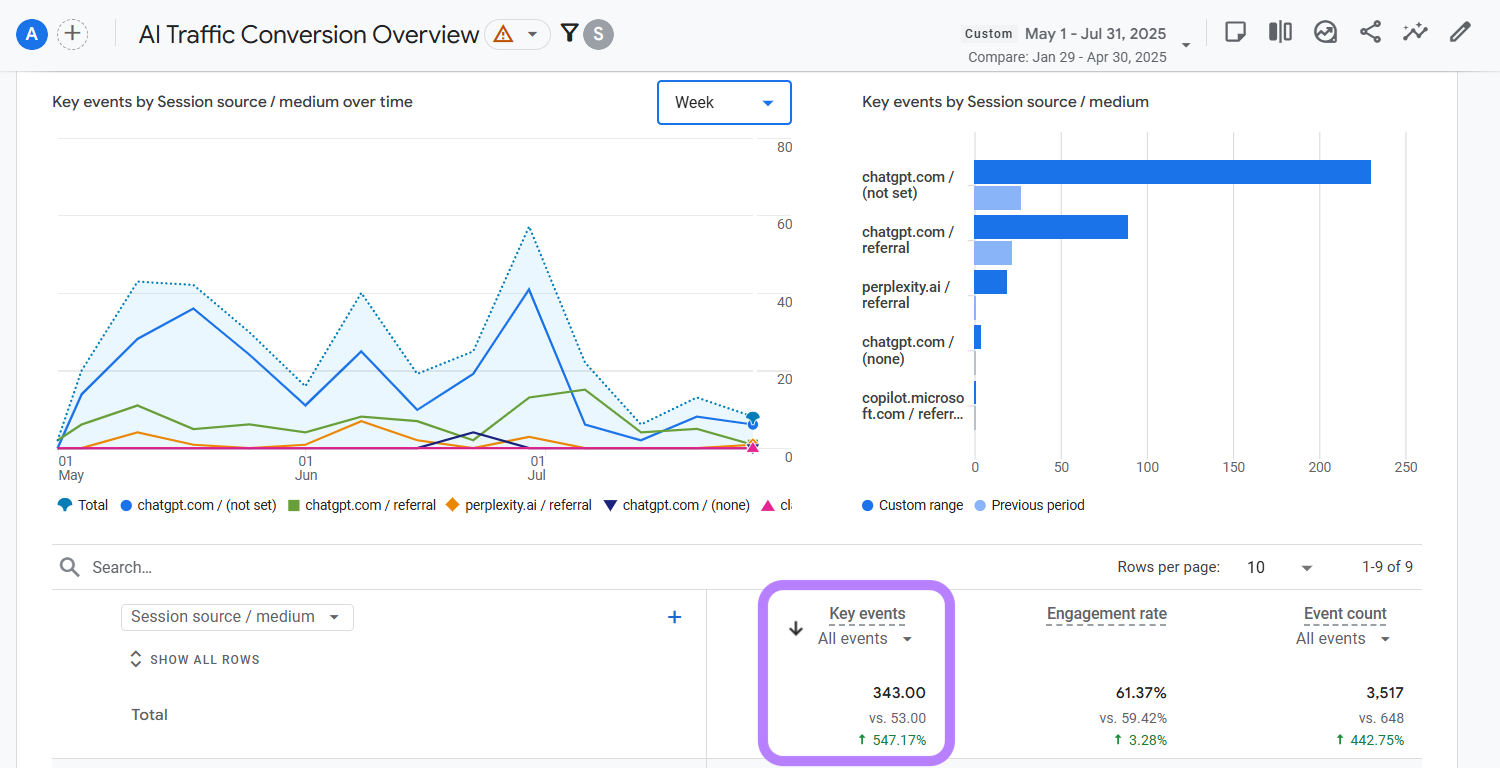This screenshot has width=1500, height=768.
Task: Expand the Session source / medium dropdown
Action: click(x=237, y=617)
